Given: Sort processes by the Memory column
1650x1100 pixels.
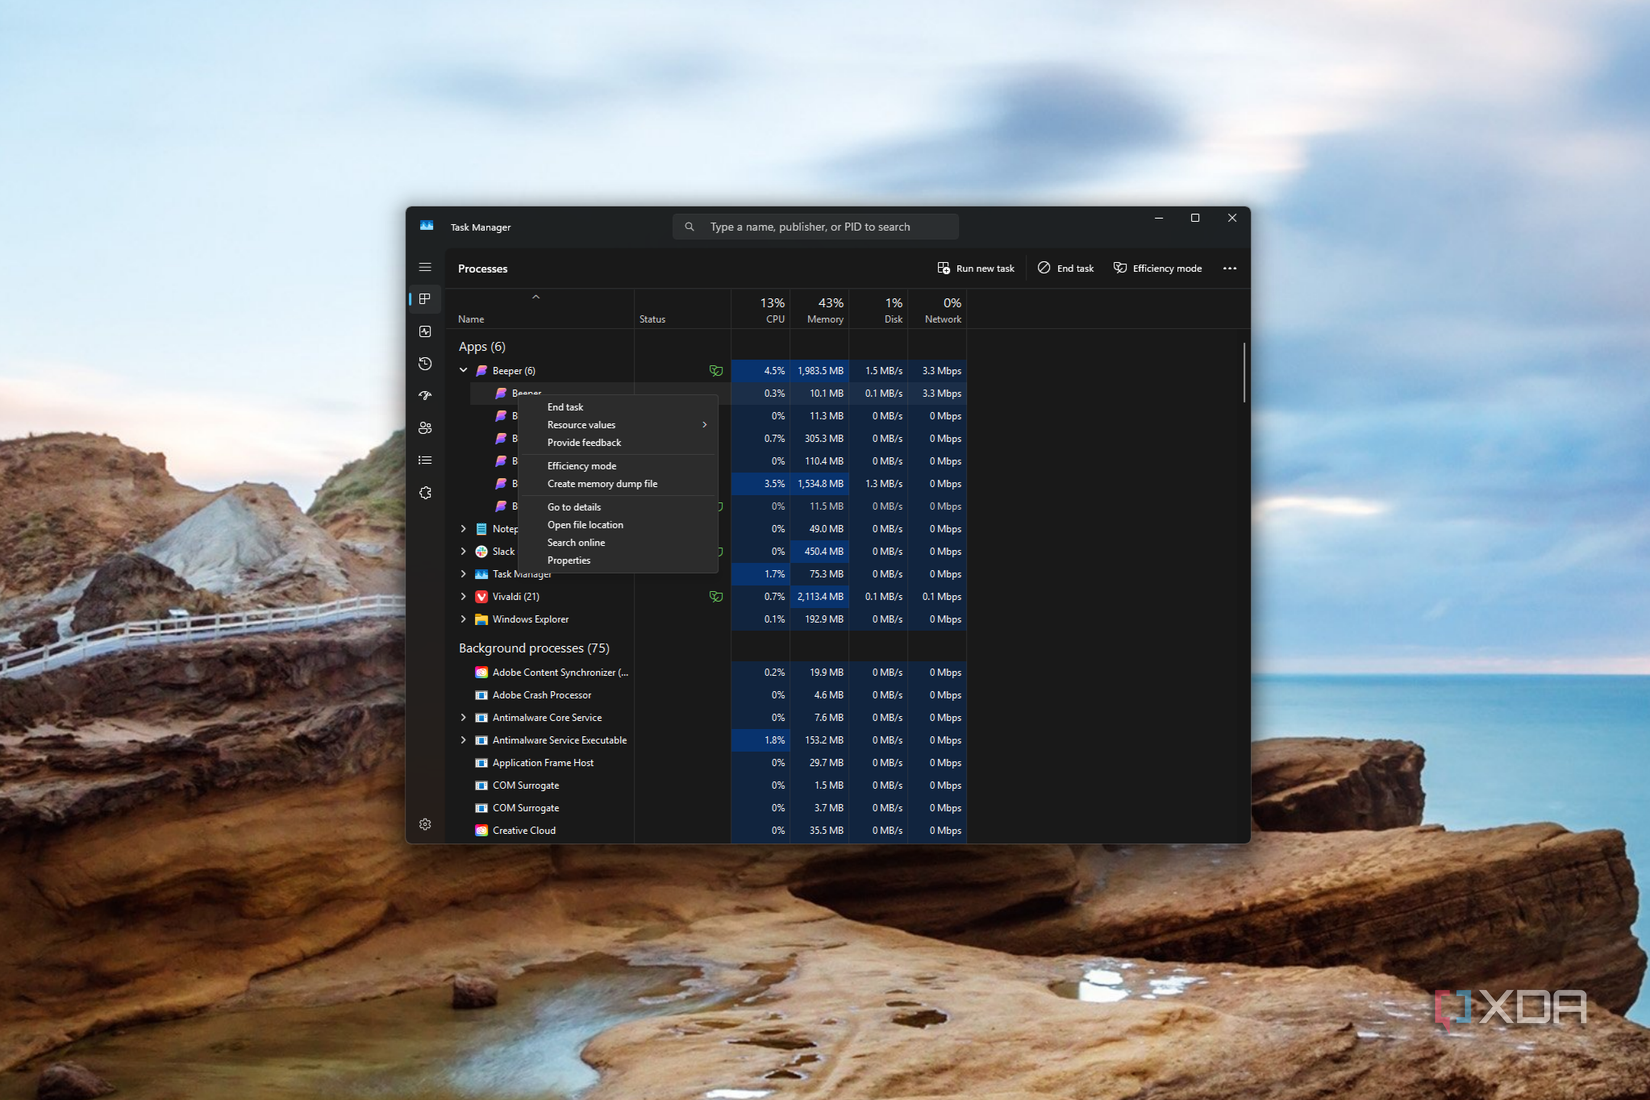Looking at the screenshot, I should (822, 310).
